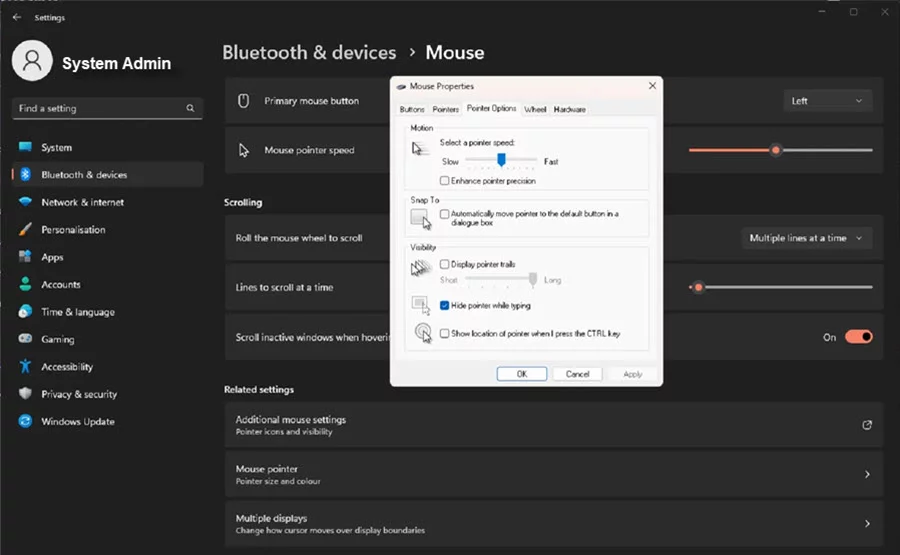Click the Primary mouse button icon

243,101
